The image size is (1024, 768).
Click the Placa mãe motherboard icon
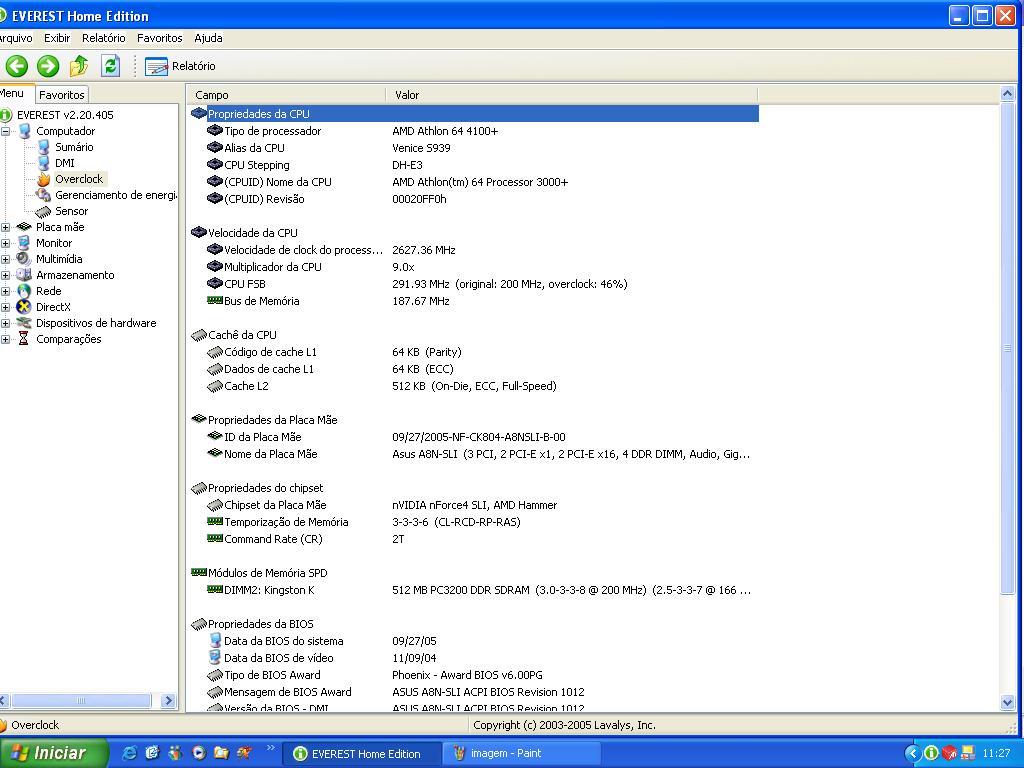pos(24,227)
